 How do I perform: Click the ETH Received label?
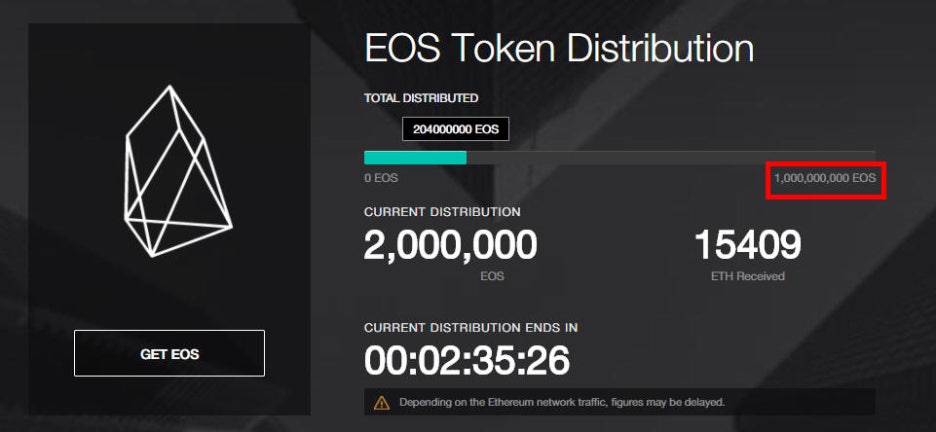pyautogui.click(x=747, y=276)
